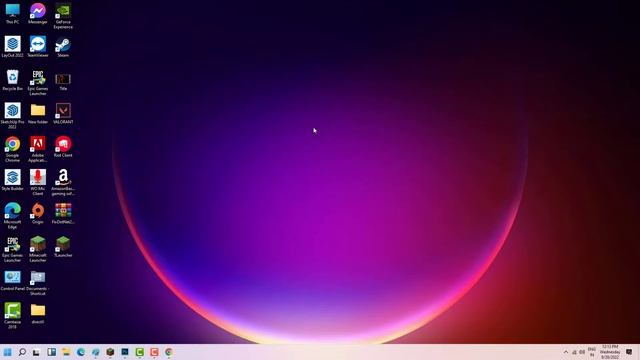Select Epic Games Launcher beside Minecraft Launcher
The height and width of the screenshot is (360, 640).
click(12, 249)
